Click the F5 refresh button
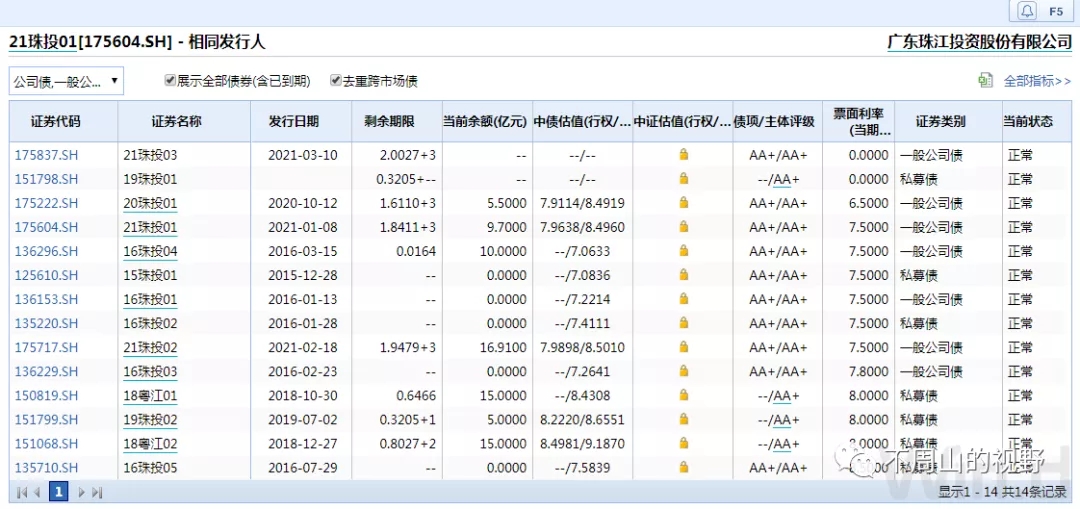Screen dimensions: 1080x509 [1057, 11]
